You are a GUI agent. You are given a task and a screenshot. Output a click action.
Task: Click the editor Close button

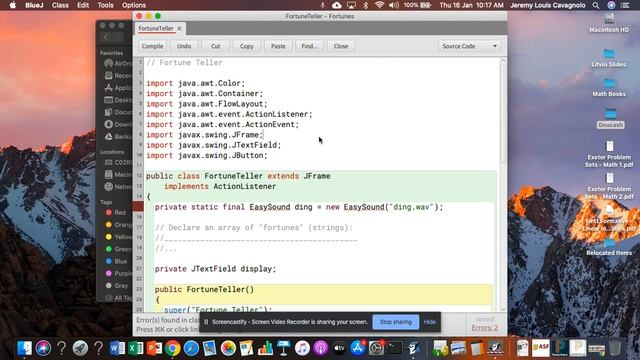(x=341, y=46)
